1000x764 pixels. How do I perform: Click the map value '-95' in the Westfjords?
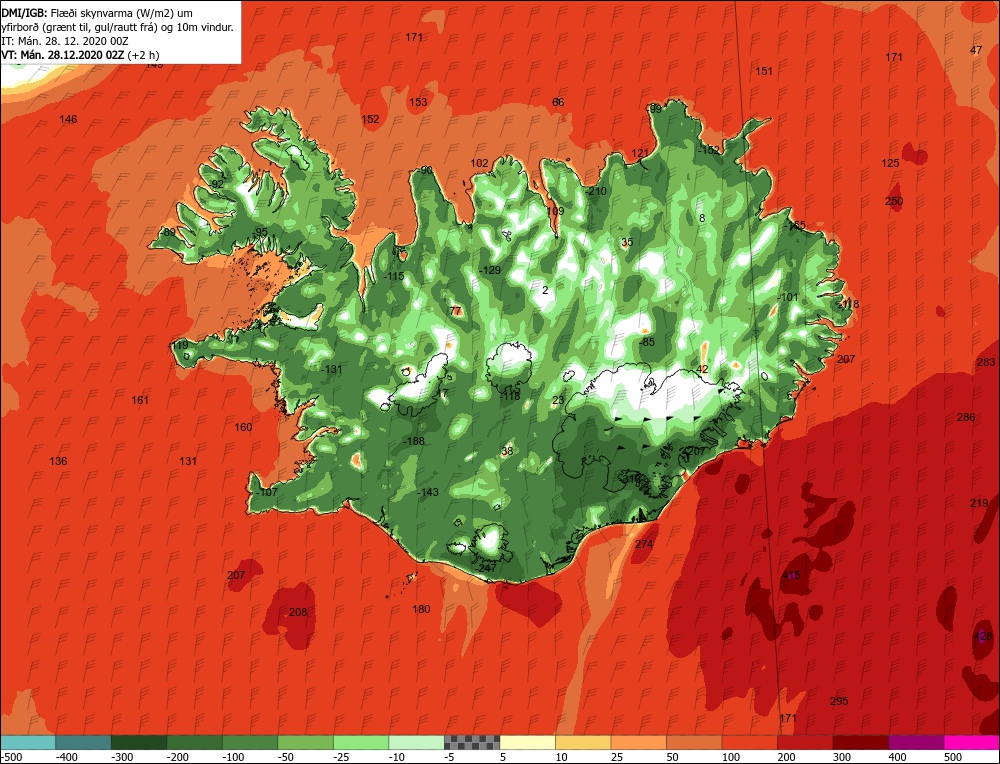click(260, 232)
